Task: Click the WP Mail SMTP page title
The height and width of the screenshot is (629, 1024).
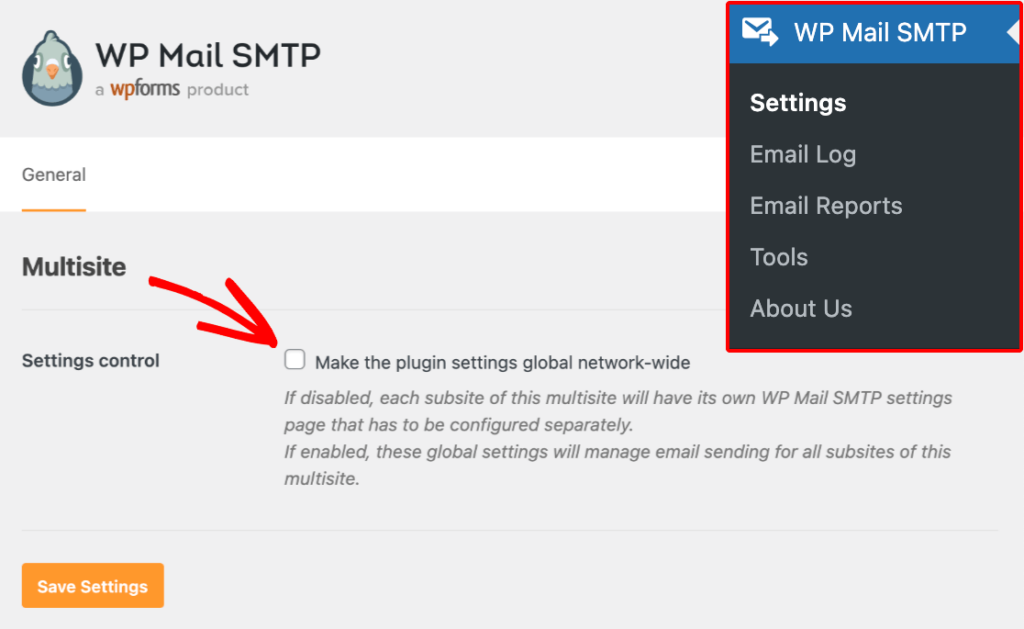Action: tap(208, 55)
